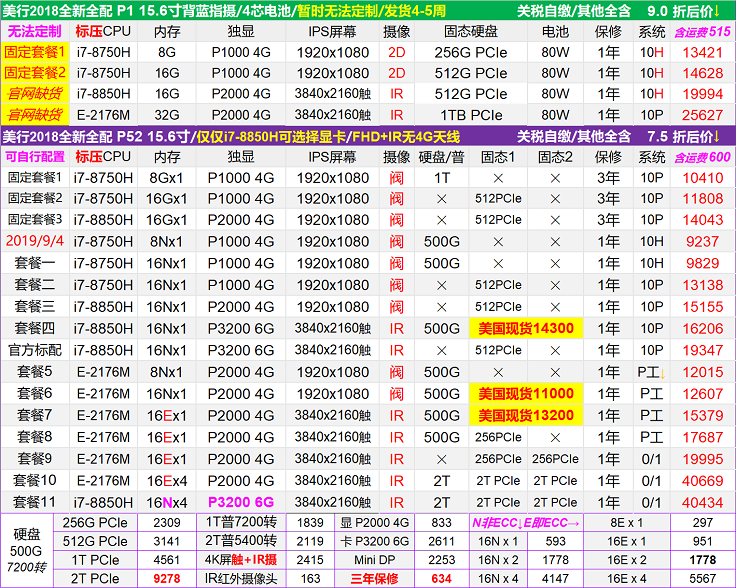Select the 25627 price cell
The height and width of the screenshot is (588, 736).
(x=702, y=115)
